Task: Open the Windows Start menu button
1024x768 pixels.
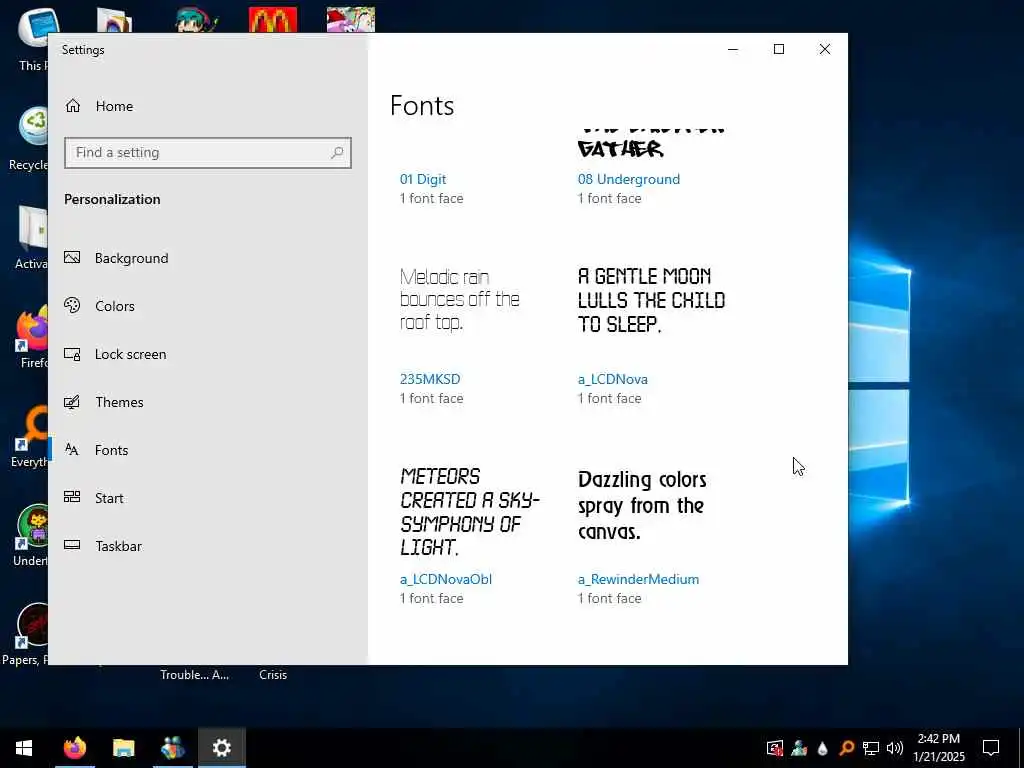Action: point(24,748)
